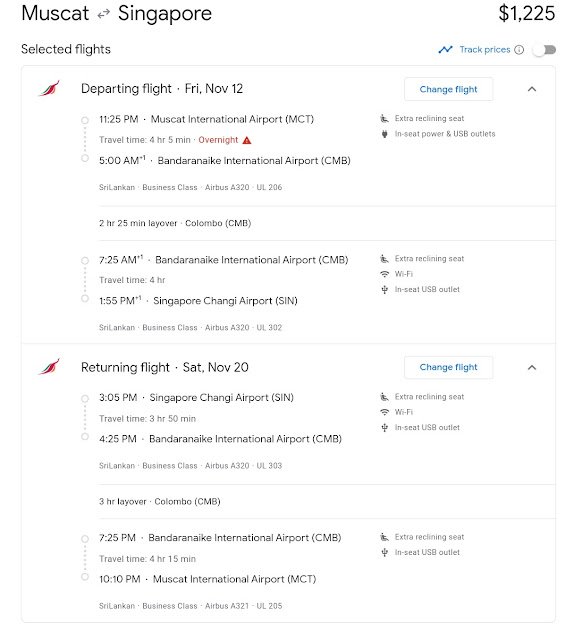Click the Wi-Fi icon for flight UL 302

[x=384, y=274]
